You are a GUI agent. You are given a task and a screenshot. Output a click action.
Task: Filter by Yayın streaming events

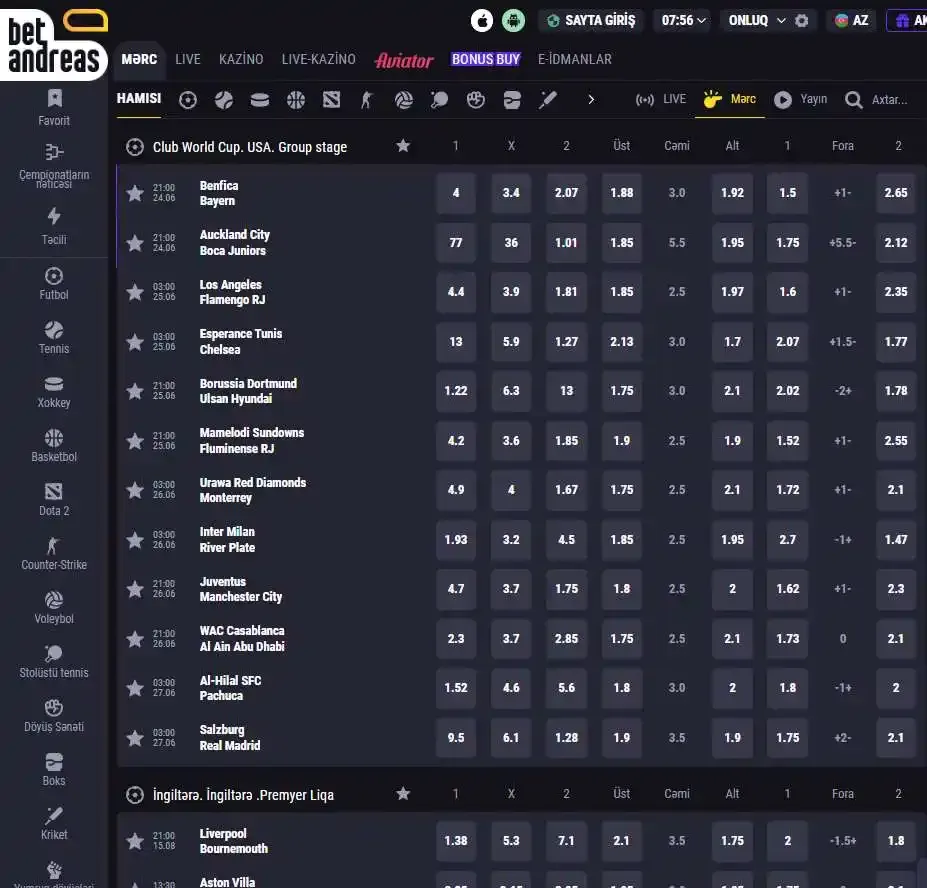tap(801, 99)
